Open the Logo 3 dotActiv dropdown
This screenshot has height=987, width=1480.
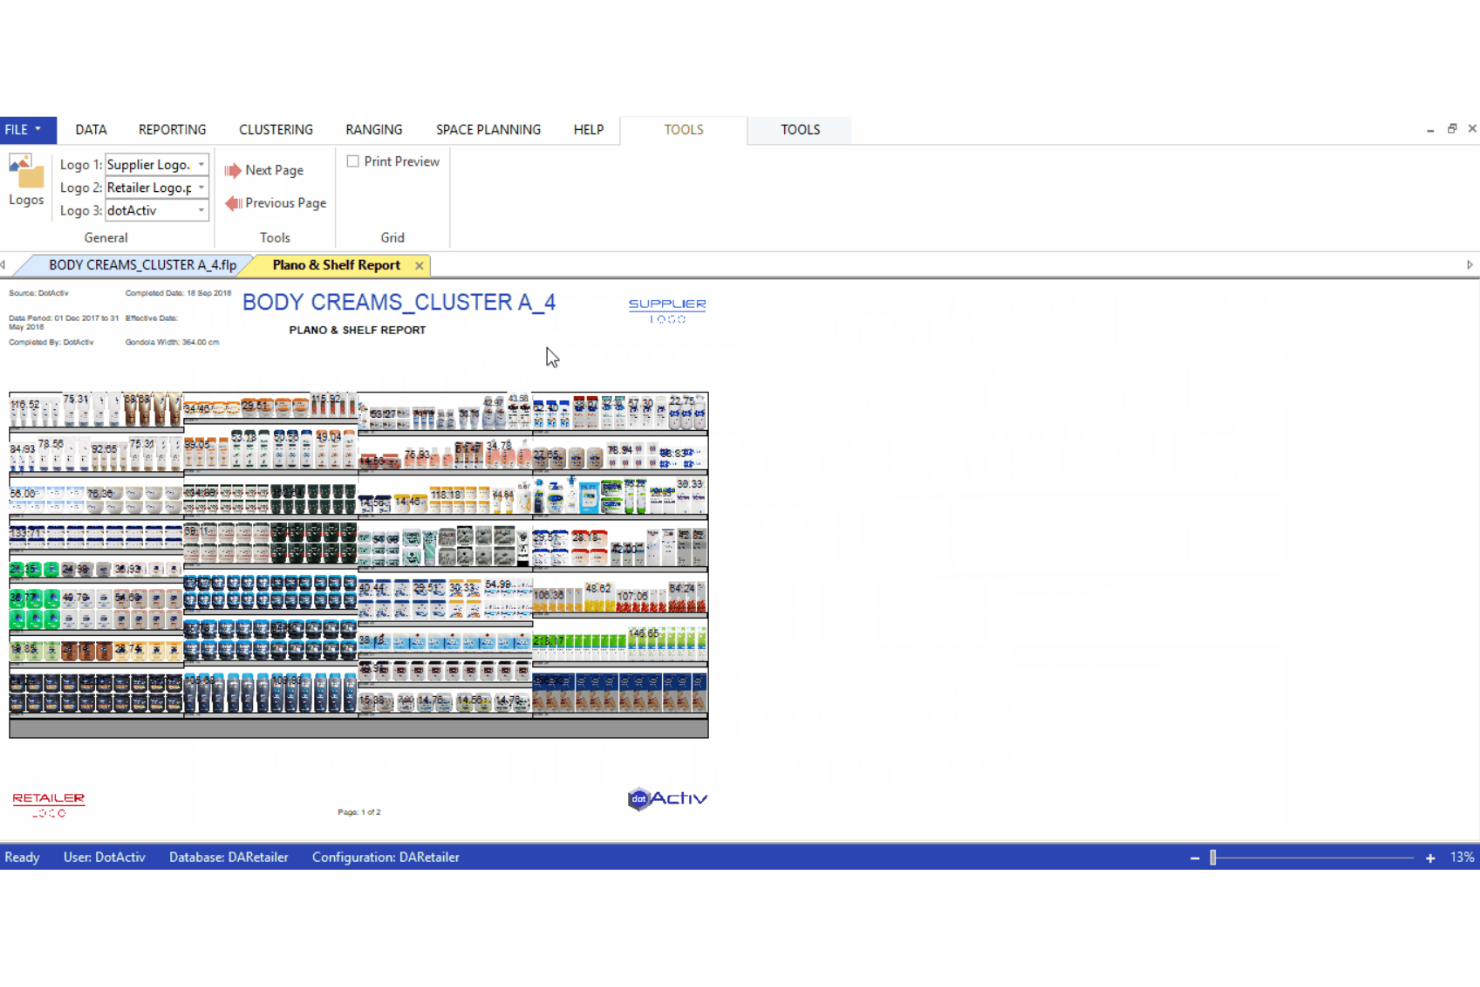[201, 210]
